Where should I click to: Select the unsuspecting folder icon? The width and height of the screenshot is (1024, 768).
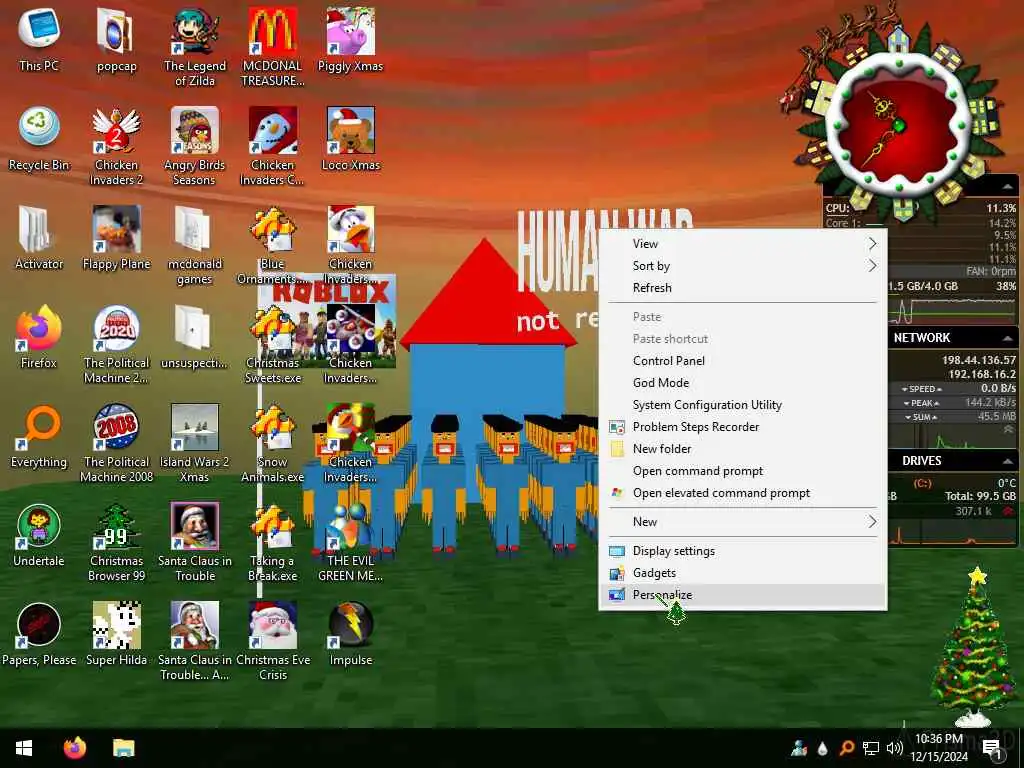[195, 336]
